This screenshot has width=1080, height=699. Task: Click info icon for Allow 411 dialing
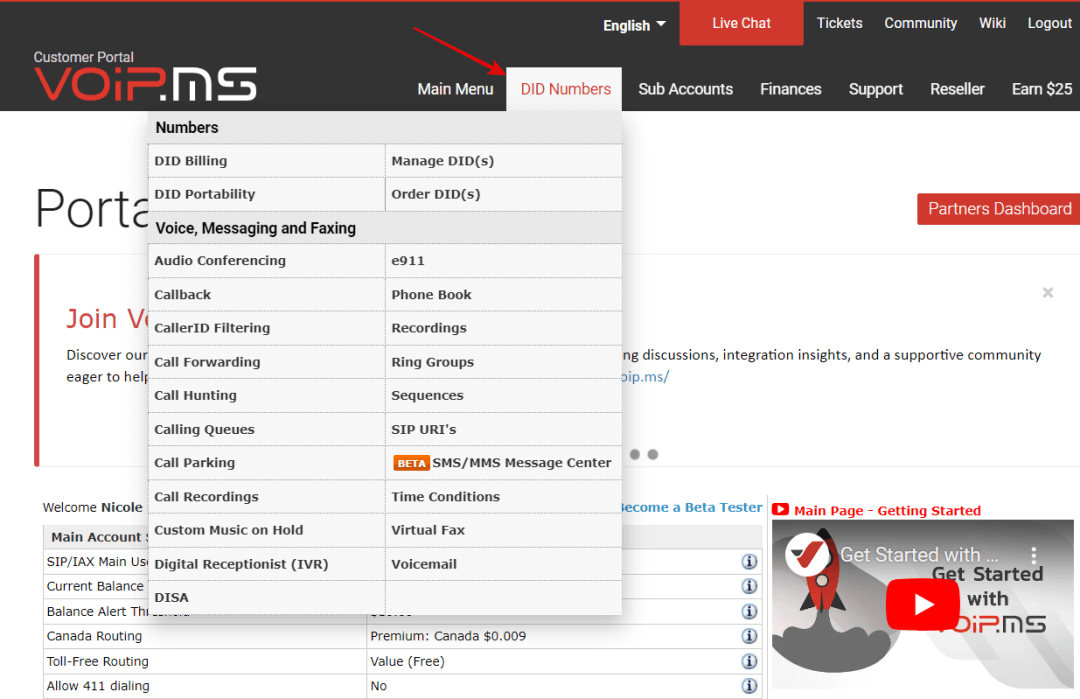(749, 686)
